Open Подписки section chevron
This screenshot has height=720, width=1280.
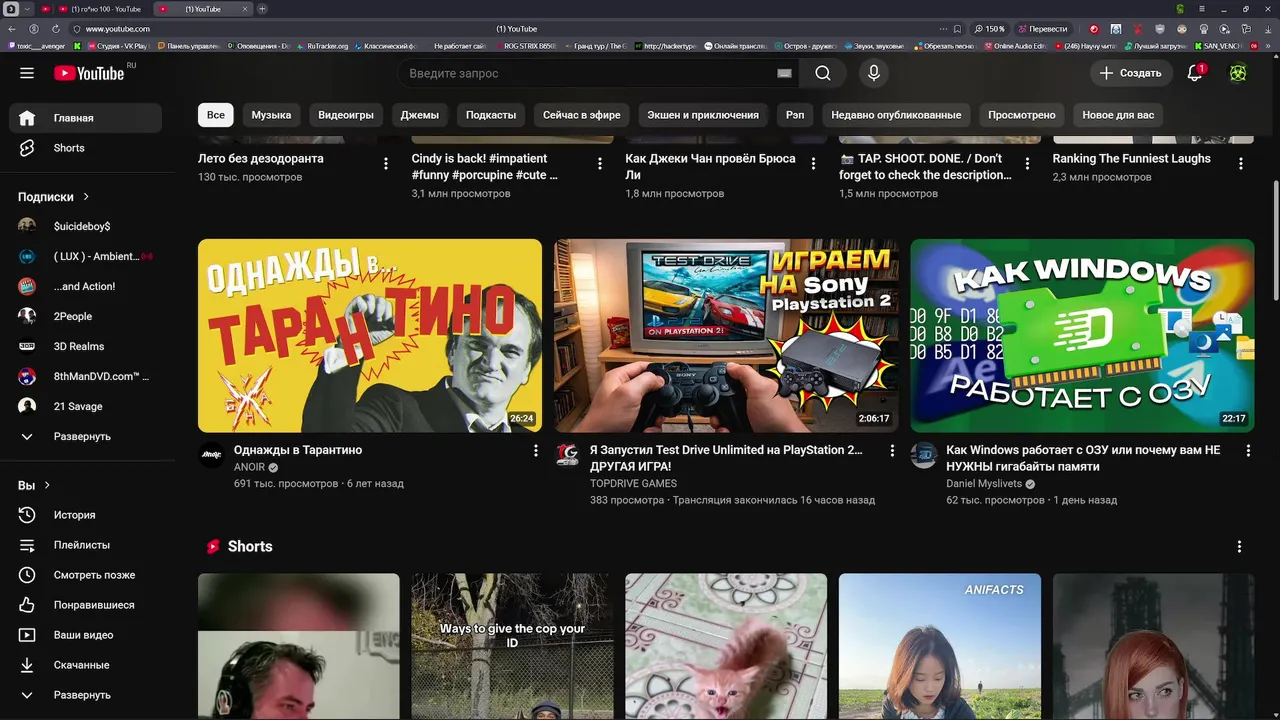pyautogui.click(x=86, y=197)
